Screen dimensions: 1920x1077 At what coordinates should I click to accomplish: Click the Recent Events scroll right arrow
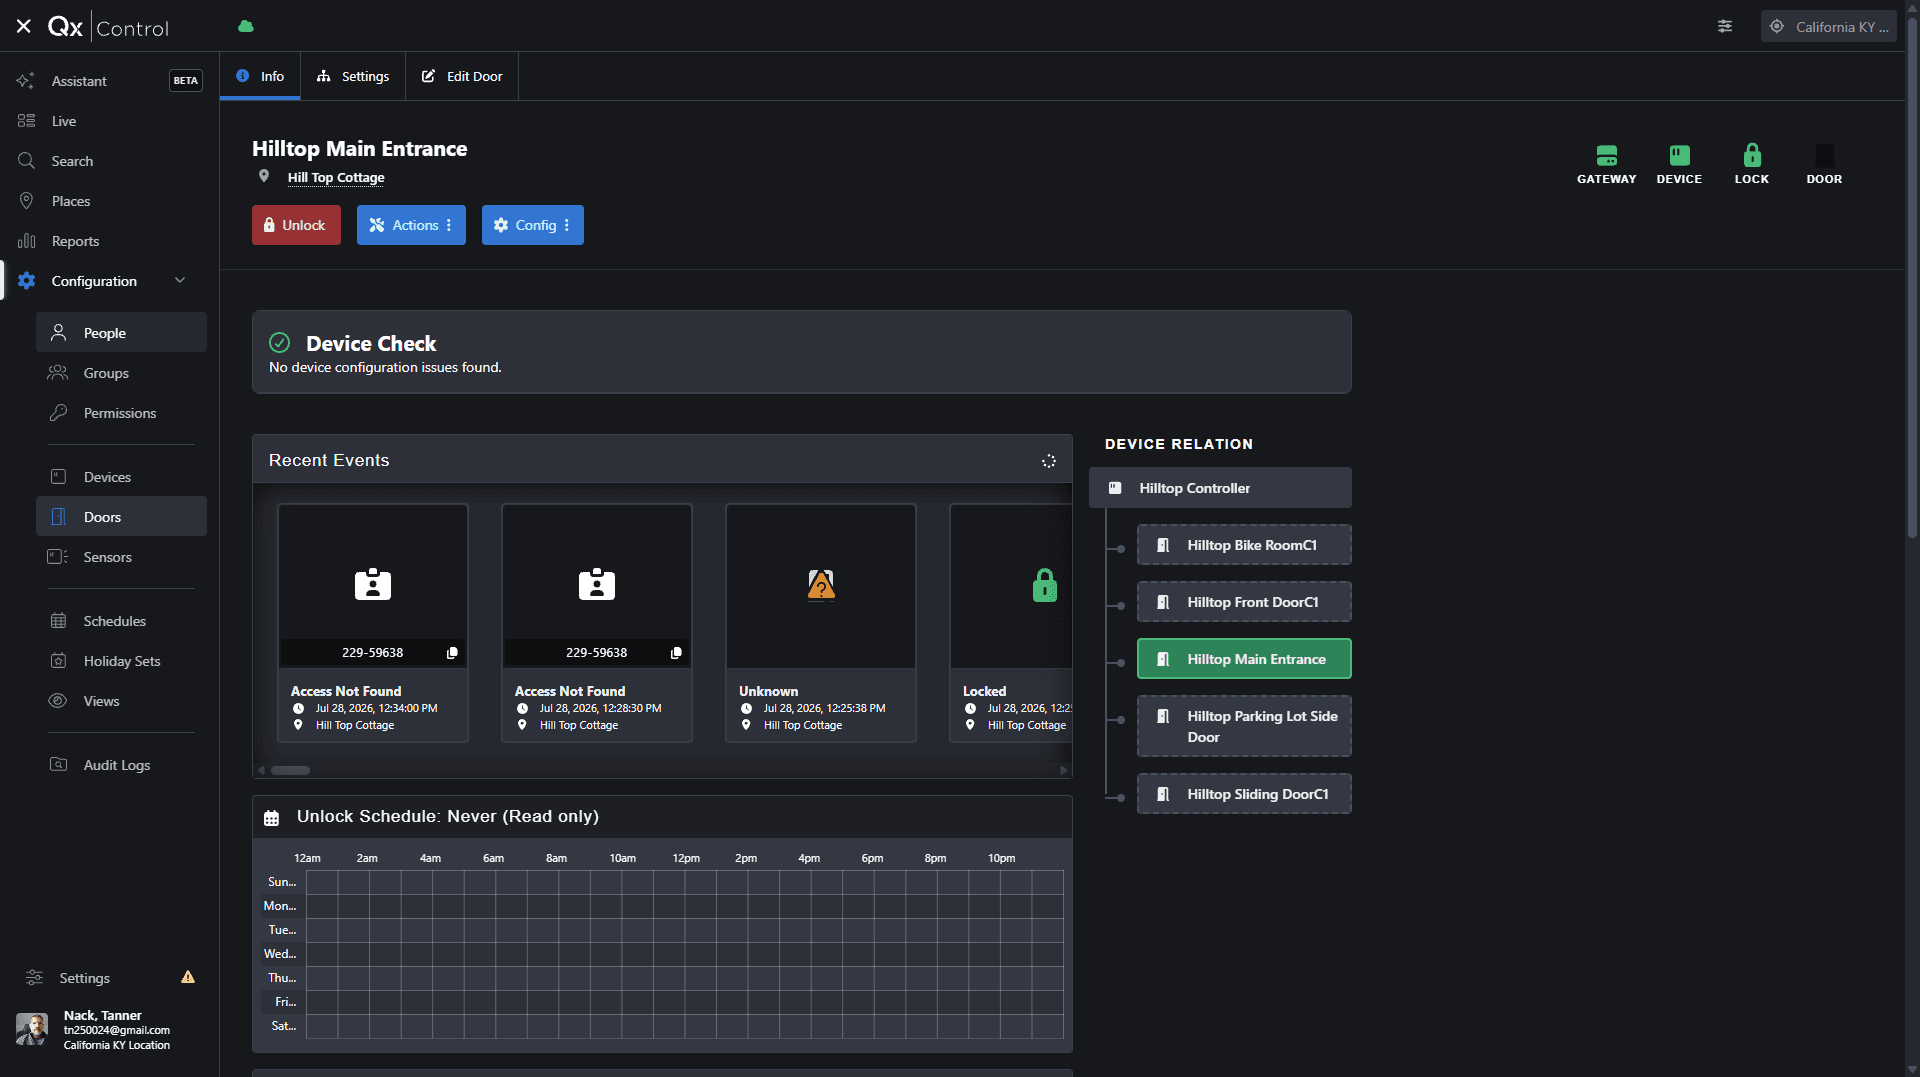click(1064, 770)
